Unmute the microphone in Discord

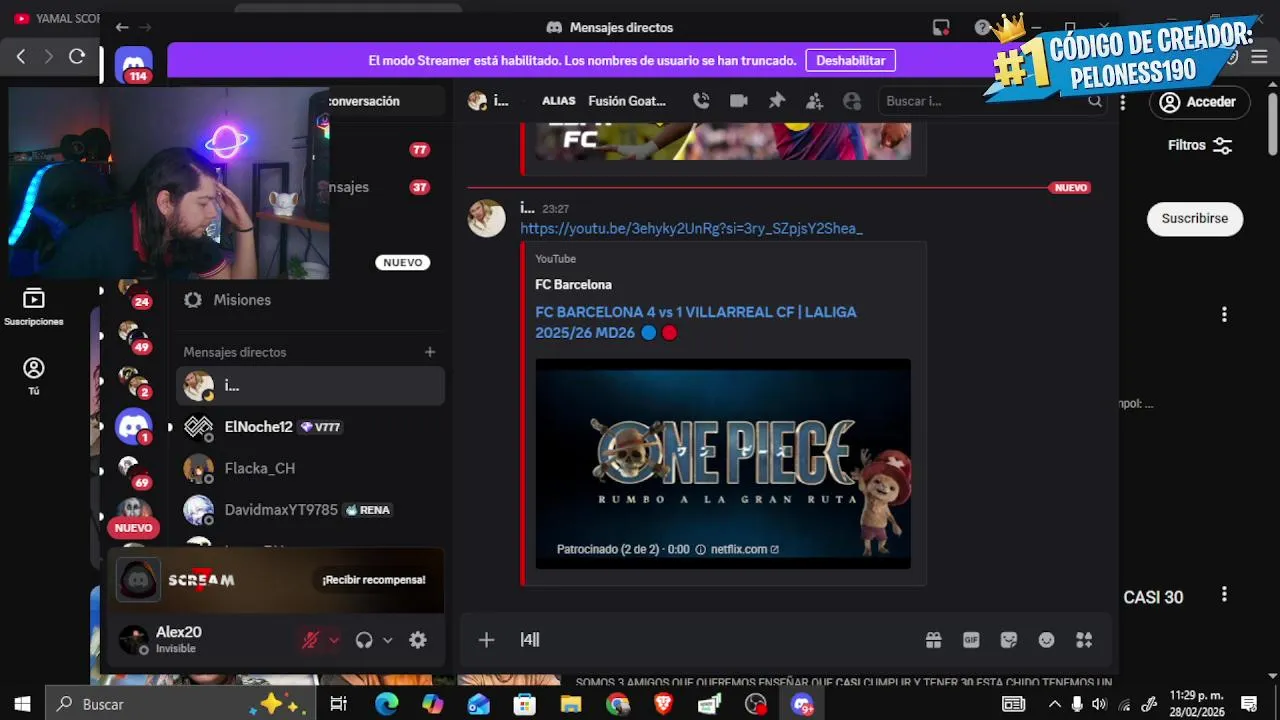(310, 640)
